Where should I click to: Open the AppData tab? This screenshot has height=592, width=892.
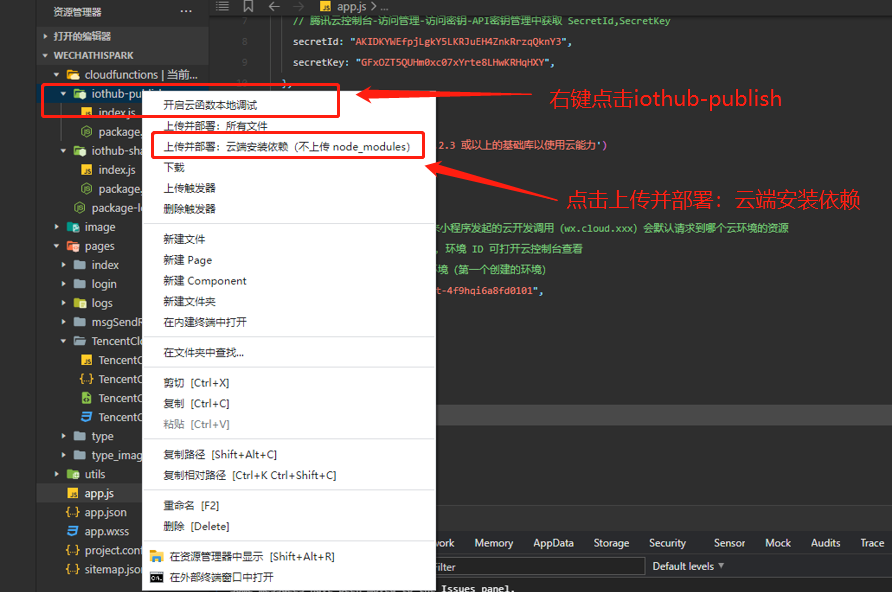tap(553, 543)
